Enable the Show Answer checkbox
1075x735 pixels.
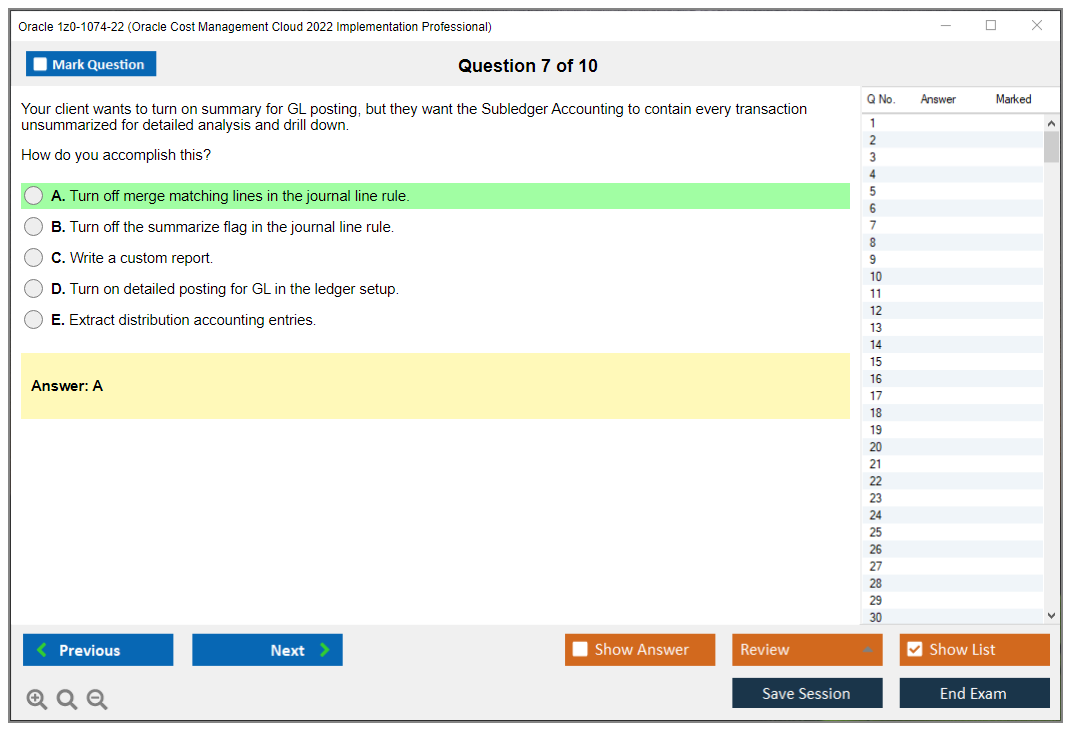tap(579, 649)
